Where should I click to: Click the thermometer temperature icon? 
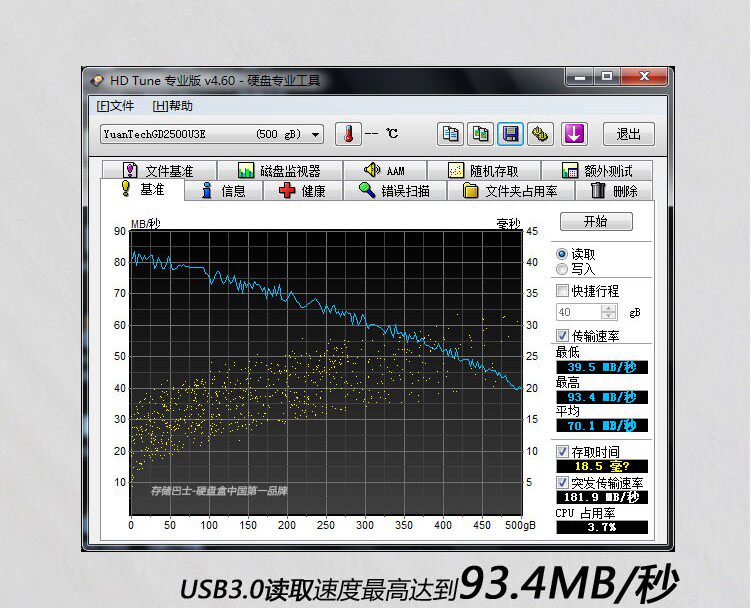coord(348,134)
